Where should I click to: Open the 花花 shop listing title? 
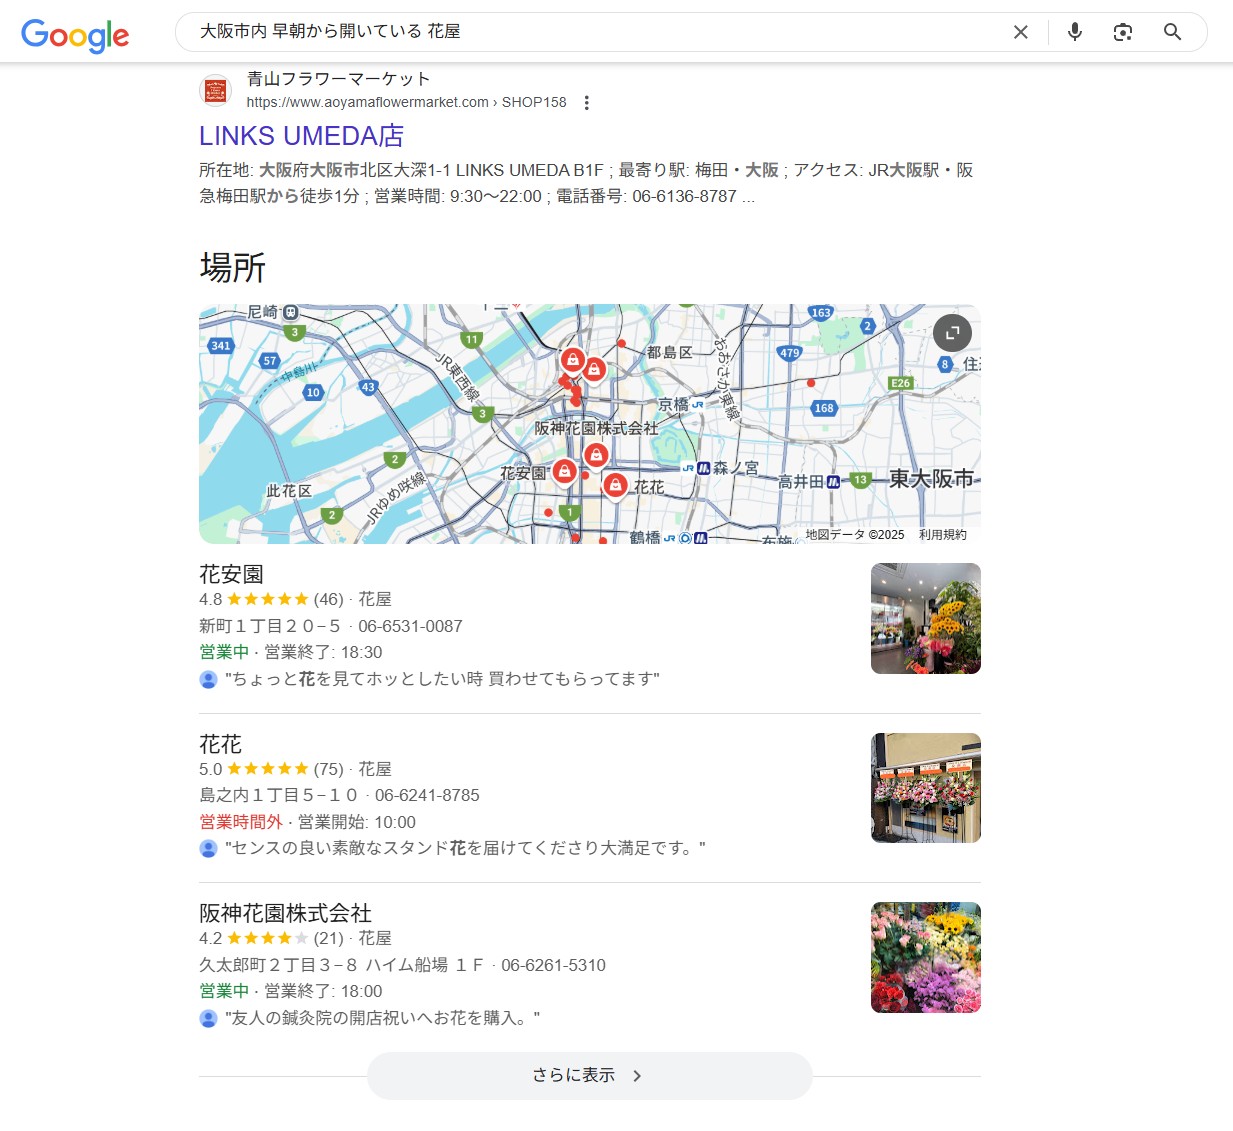220,744
